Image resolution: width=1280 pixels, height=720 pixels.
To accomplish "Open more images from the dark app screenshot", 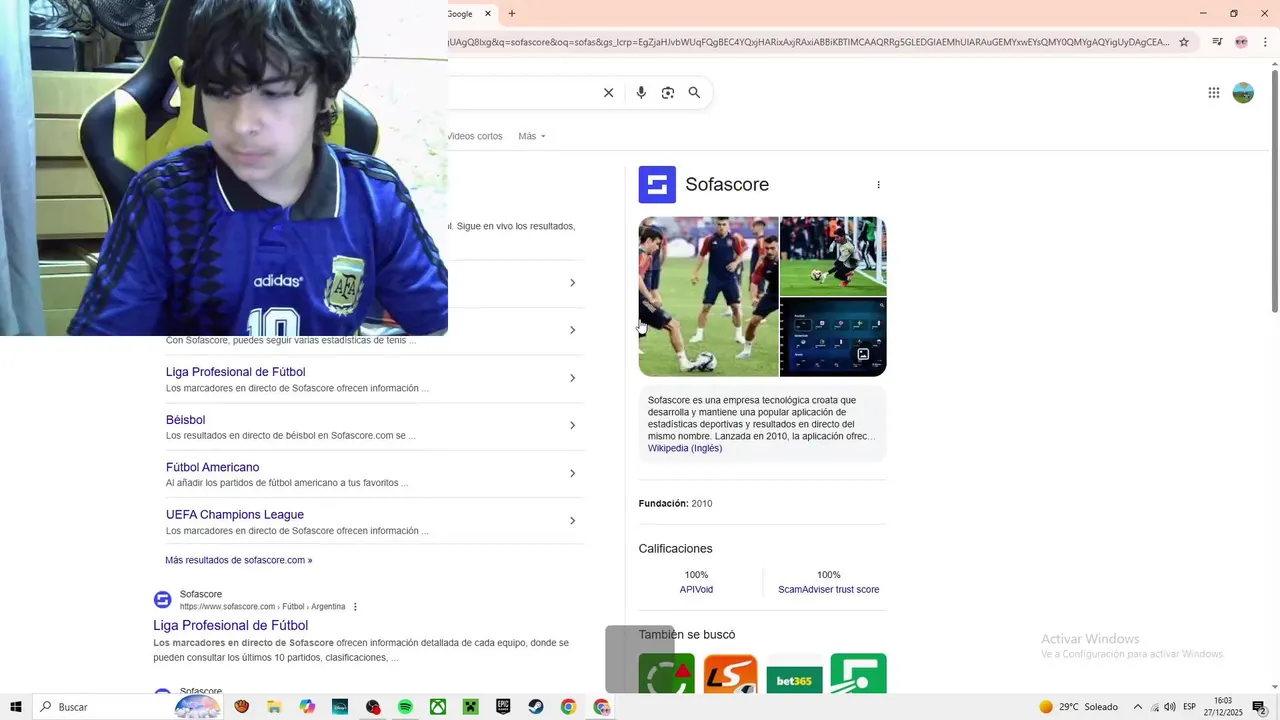I will pyautogui.click(x=833, y=337).
